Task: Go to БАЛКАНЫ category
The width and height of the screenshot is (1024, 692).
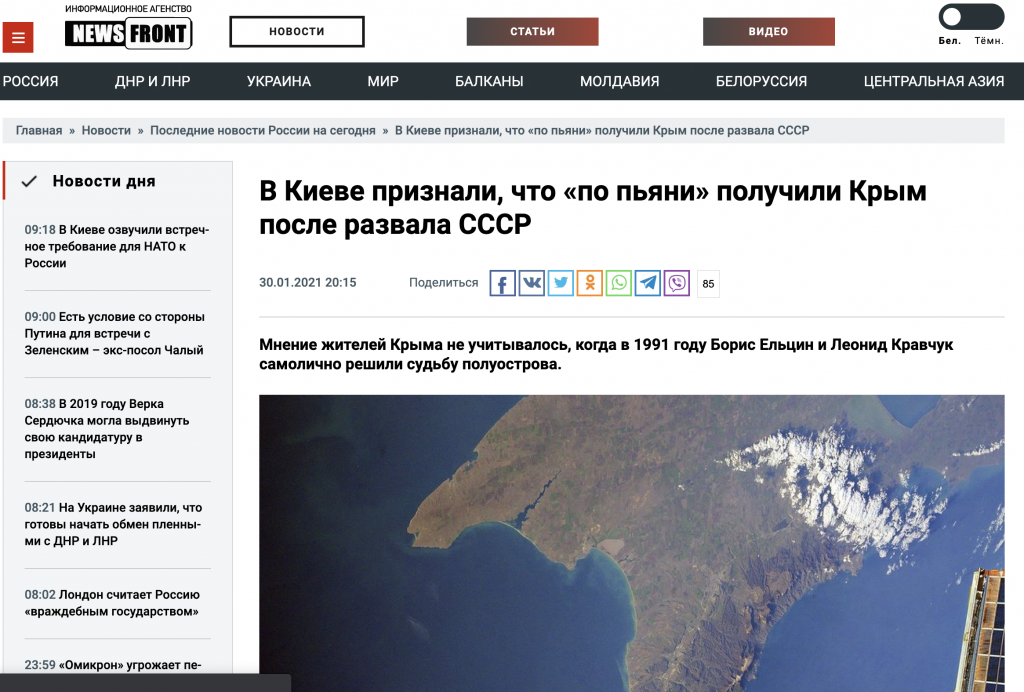Action: [489, 82]
